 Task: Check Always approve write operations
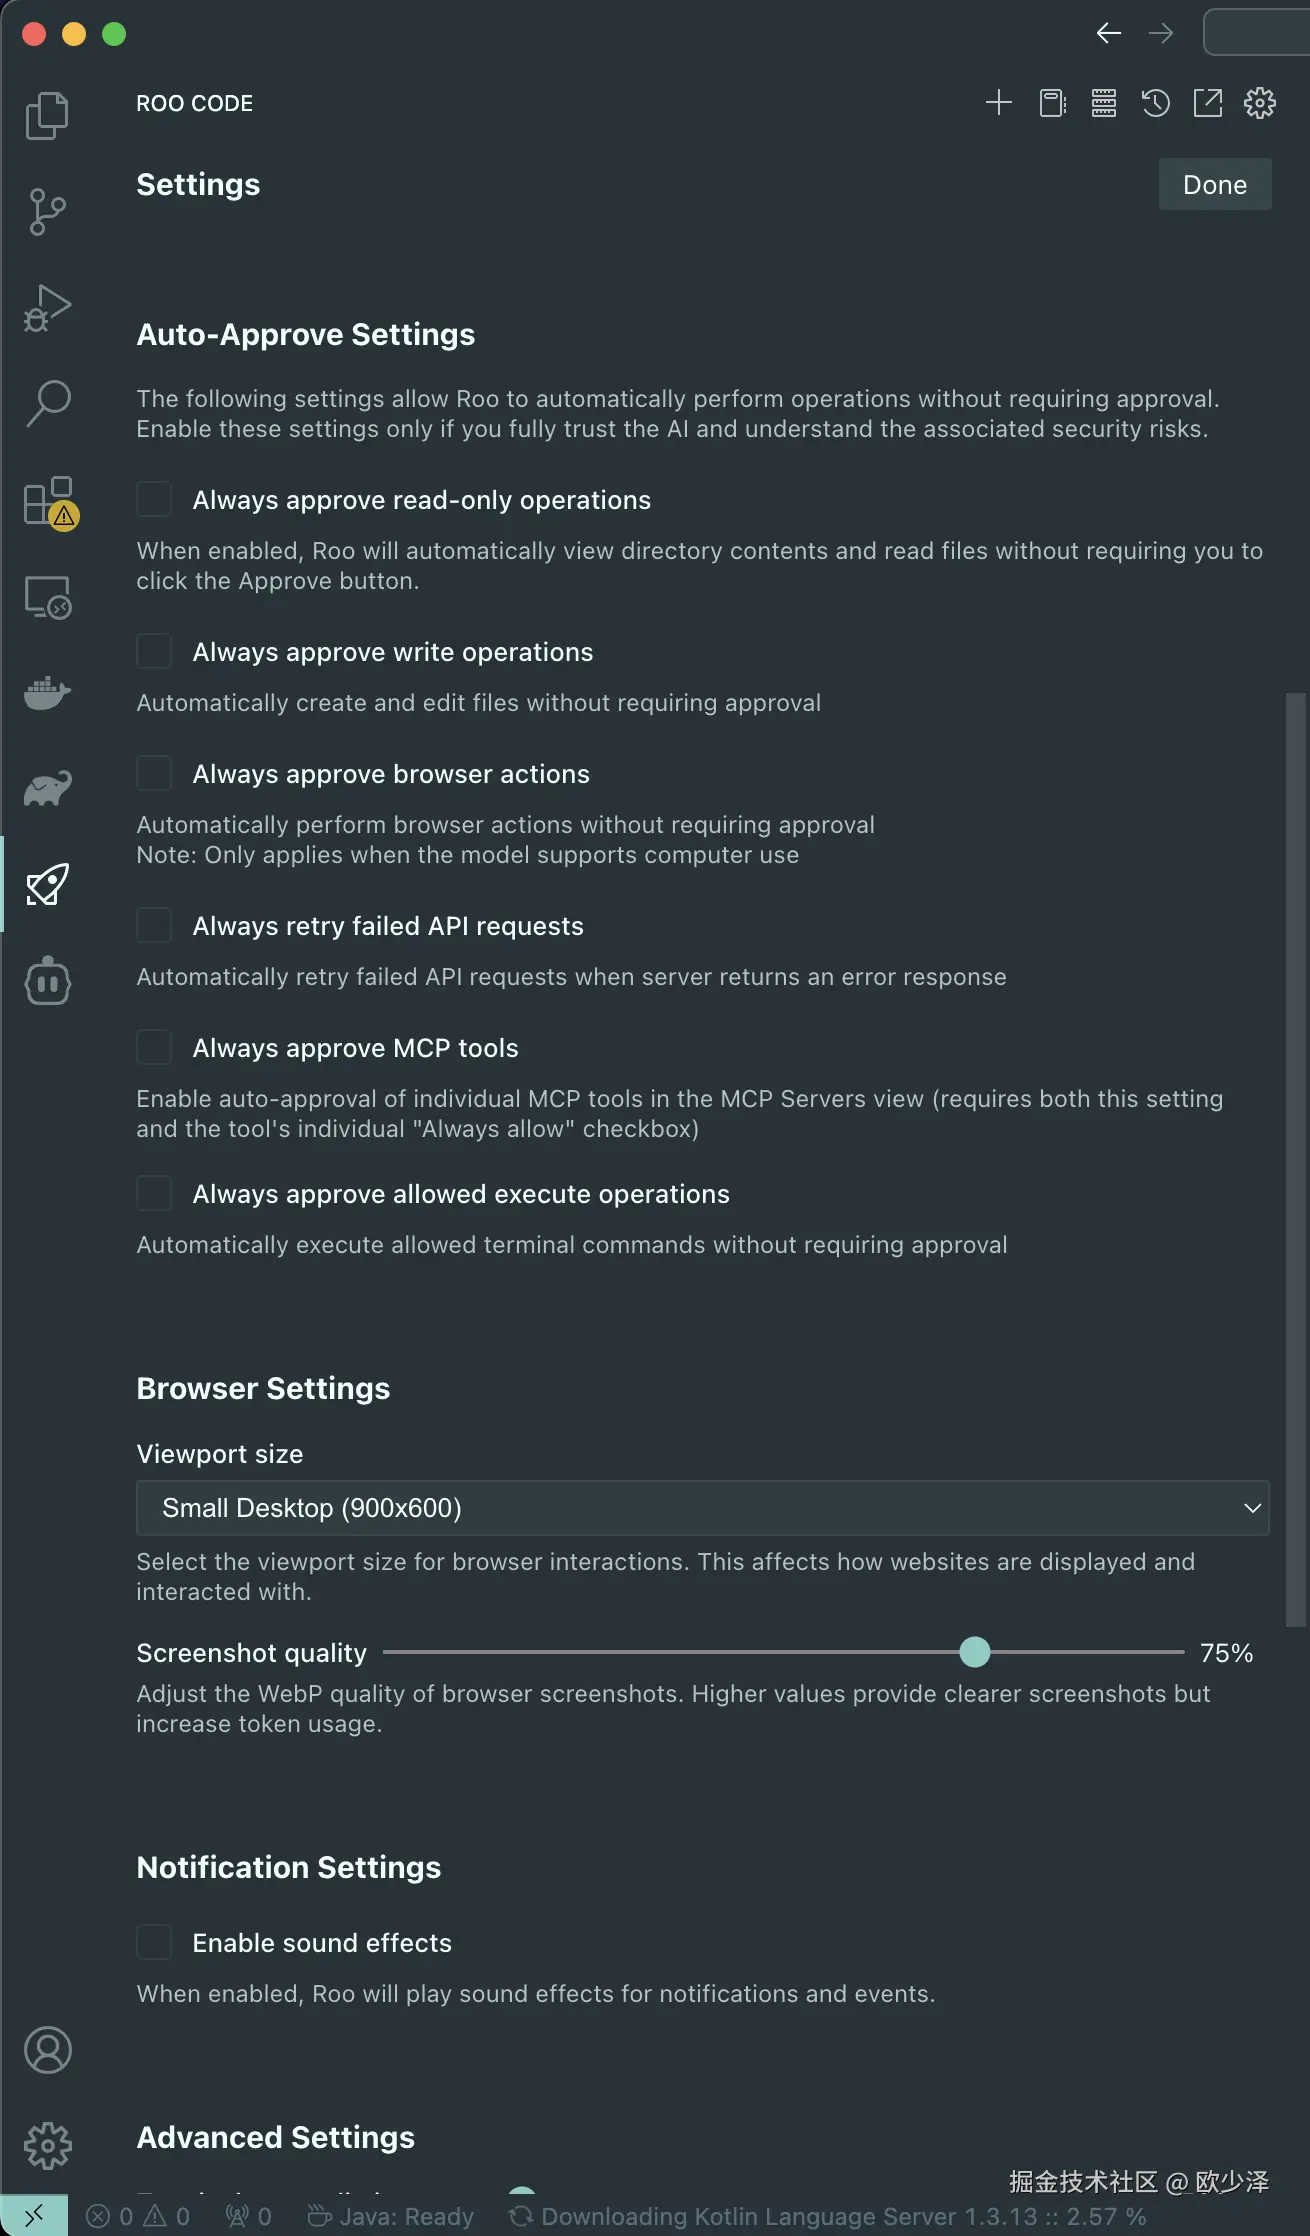tap(154, 651)
